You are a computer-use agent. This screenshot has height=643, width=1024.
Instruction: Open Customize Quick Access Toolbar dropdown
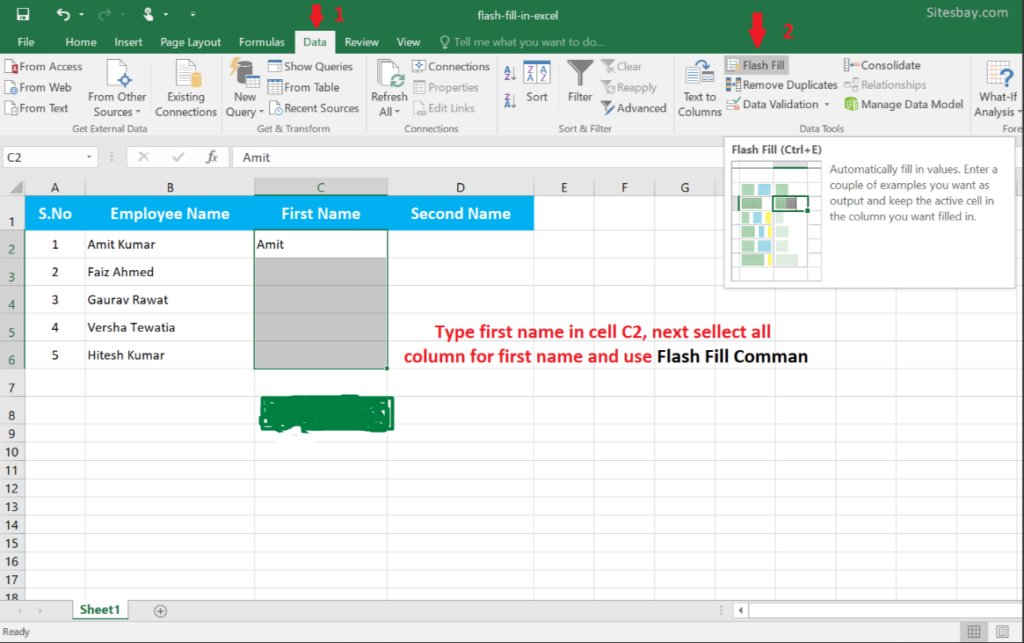(193, 14)
